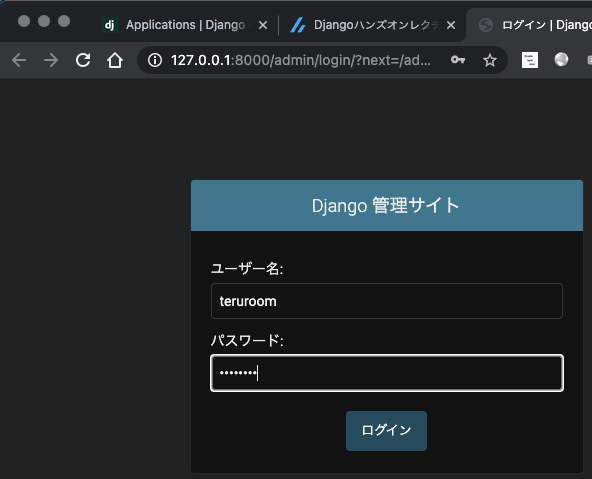Click the ユーザー名: label
This screenshot has width=592, height=479.
click(247, 269)
